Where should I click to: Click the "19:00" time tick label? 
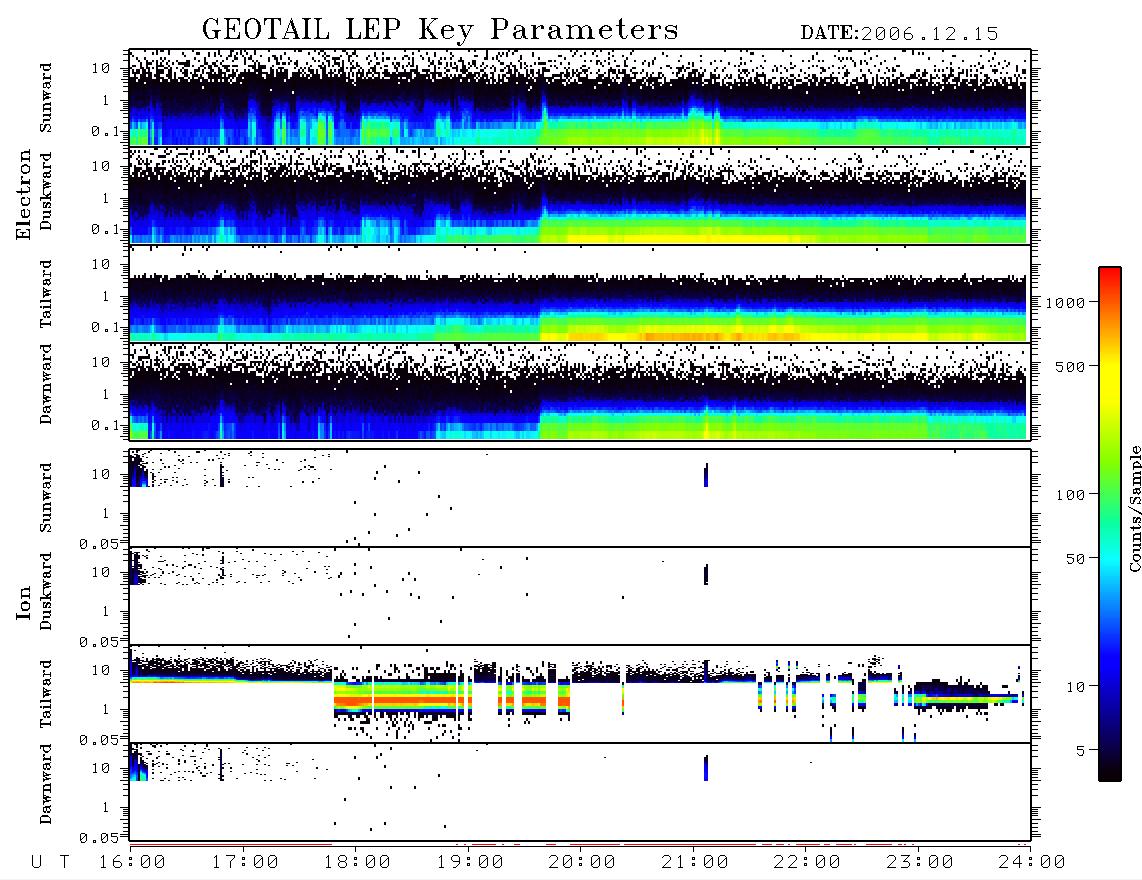click(470, 863)
